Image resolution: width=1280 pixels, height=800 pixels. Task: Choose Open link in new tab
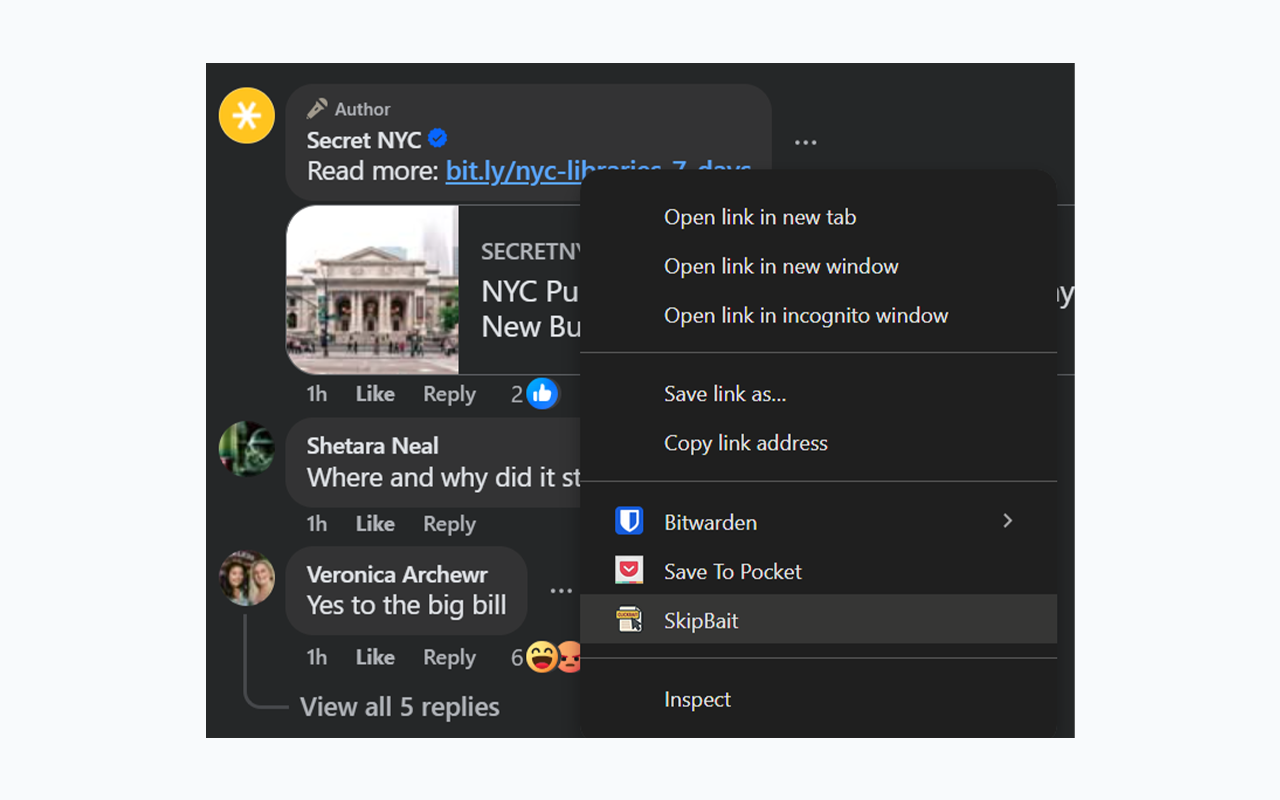(818, 217)
